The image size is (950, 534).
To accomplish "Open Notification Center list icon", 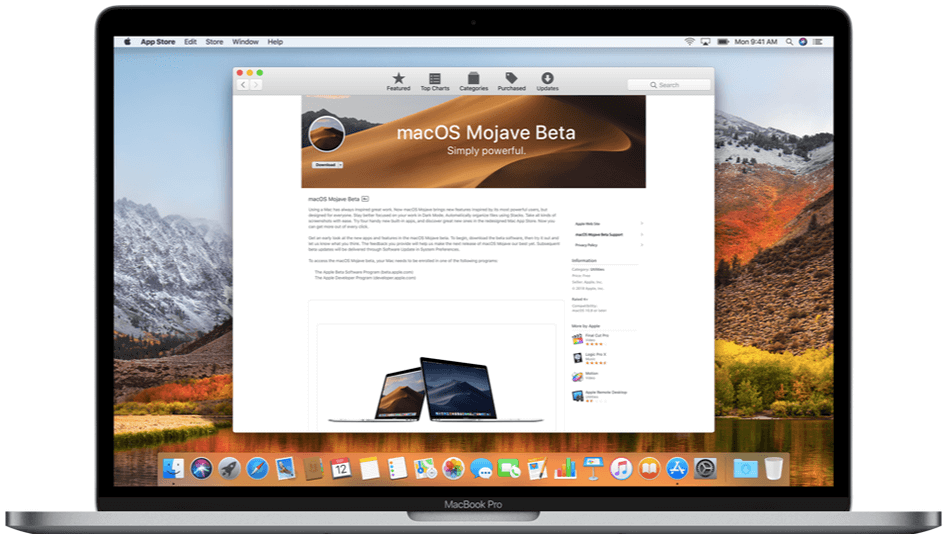I will coord(817,42).
